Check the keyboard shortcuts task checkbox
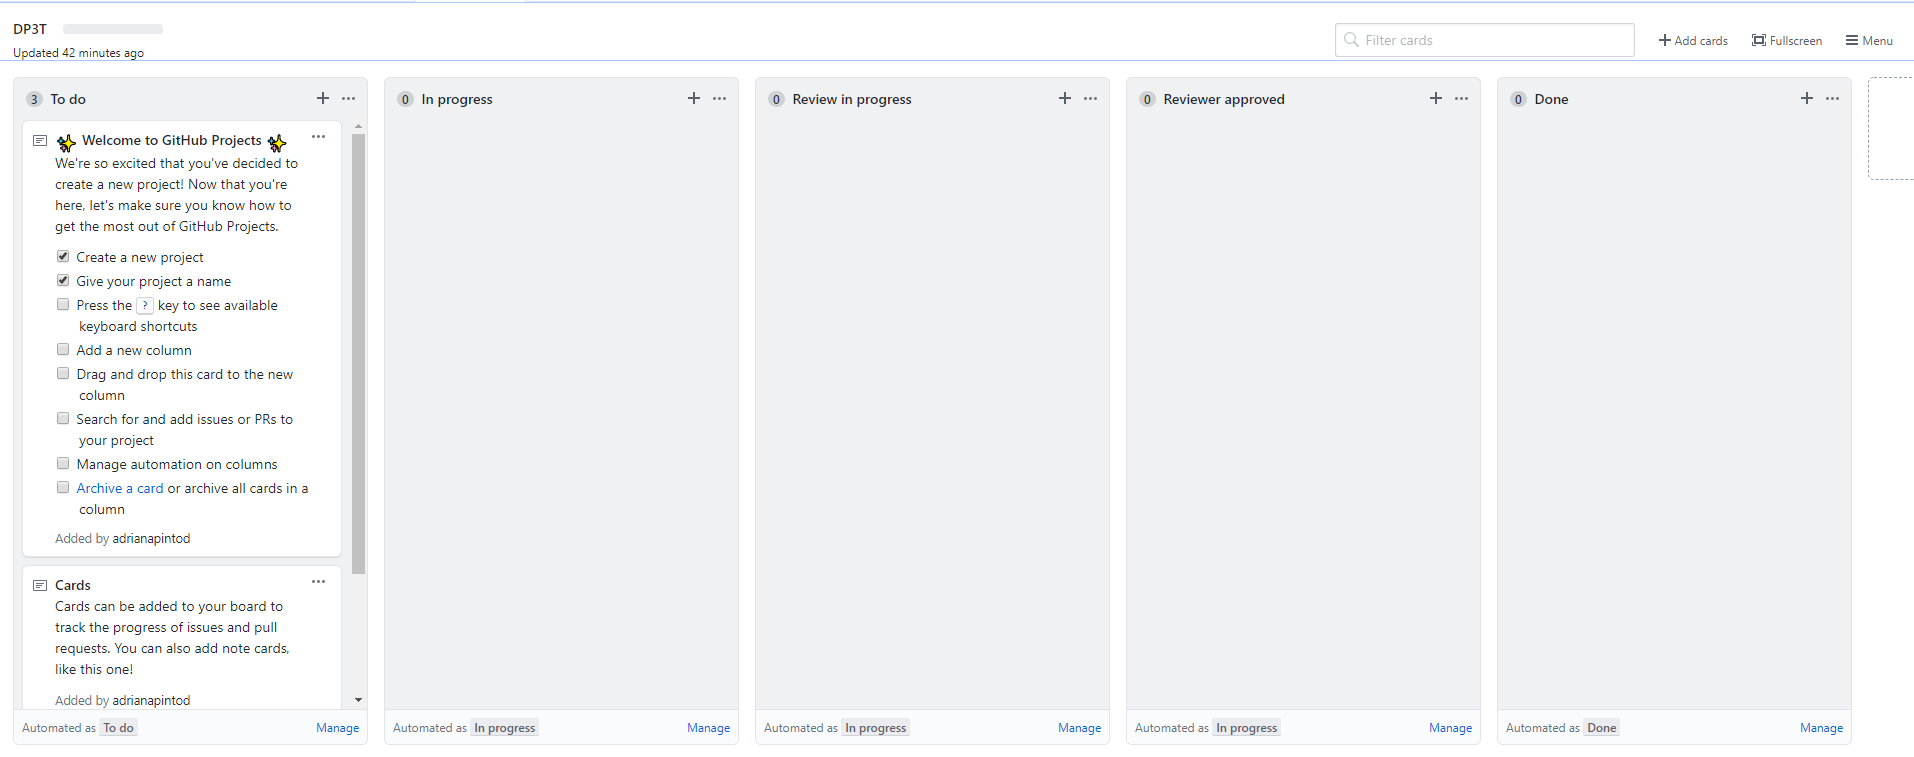Screen dimensions: 1914x757 pyautogui.click(x=63, y=304)
